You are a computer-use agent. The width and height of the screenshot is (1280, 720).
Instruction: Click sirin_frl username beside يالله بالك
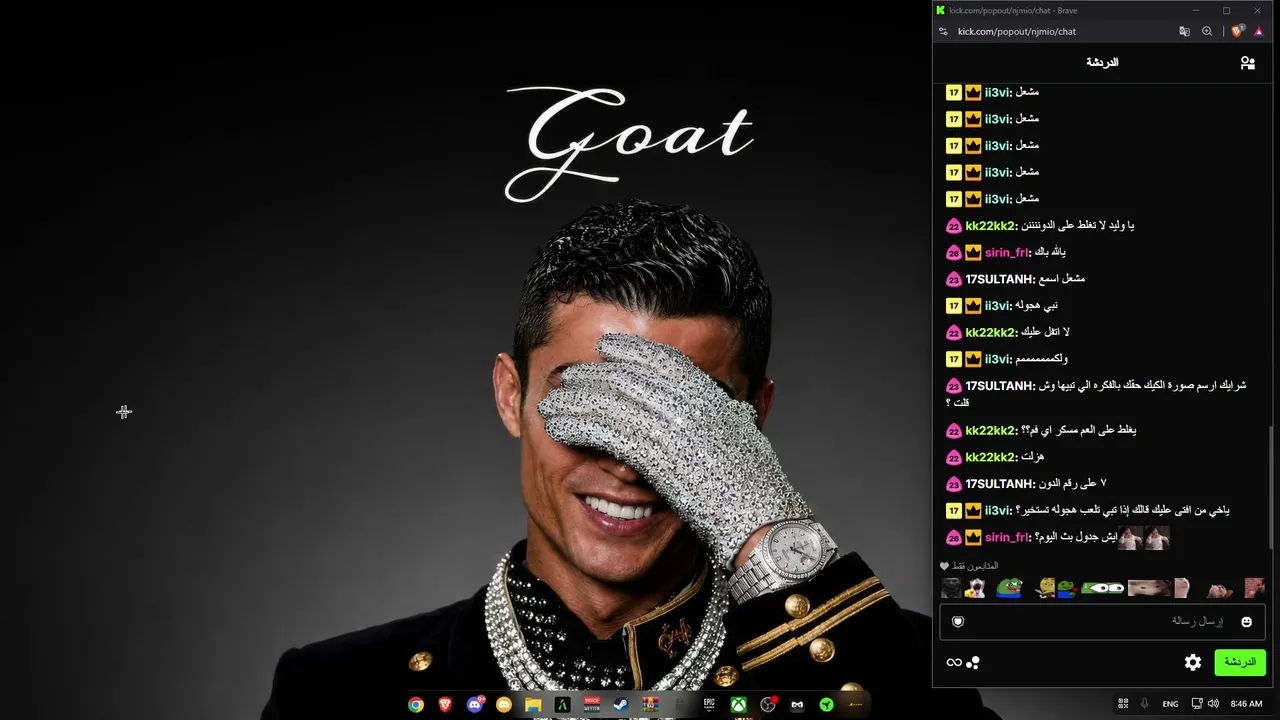pyautogui.click(x=1007, y=252)
